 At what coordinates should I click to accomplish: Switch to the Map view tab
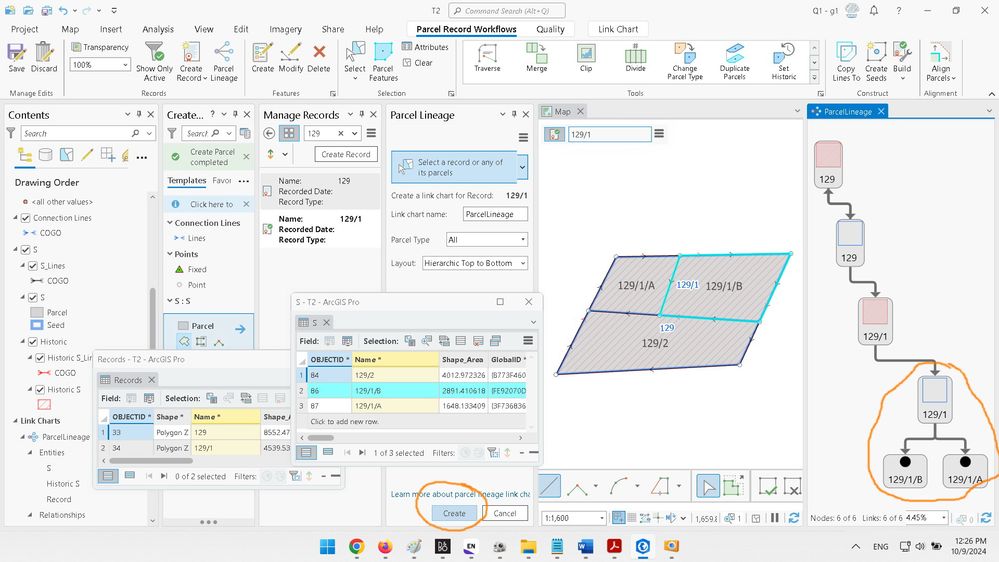click(563, 112)
